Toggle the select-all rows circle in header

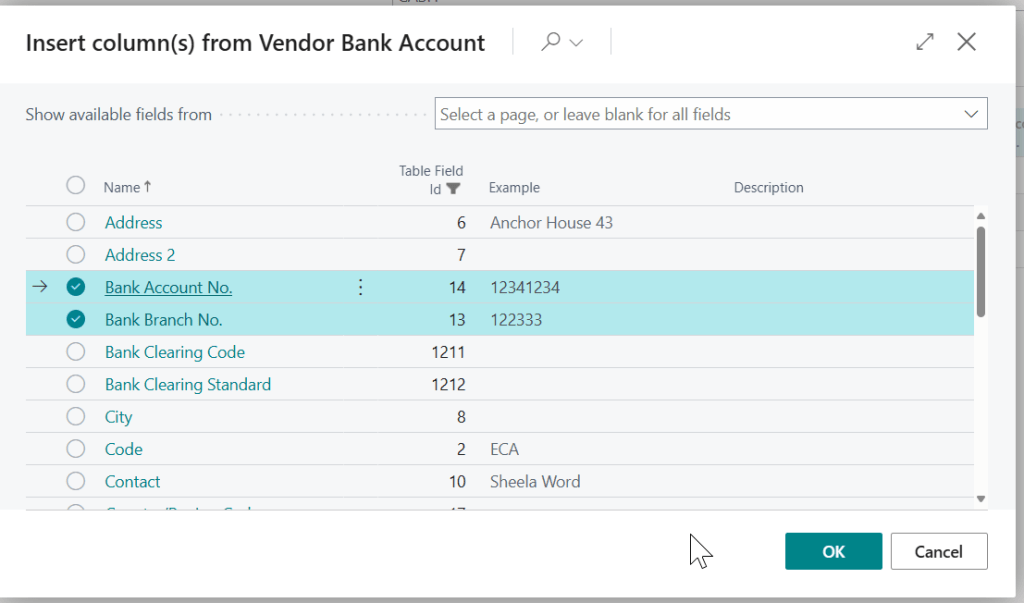76,185
